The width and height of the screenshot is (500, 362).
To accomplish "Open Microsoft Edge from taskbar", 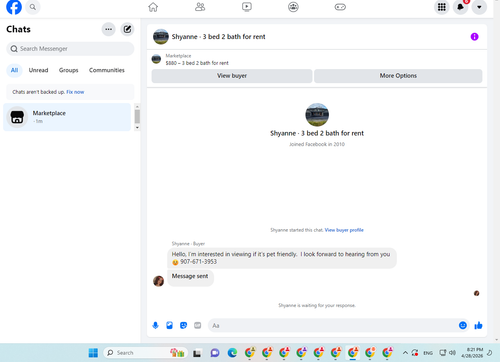I will 232,353.
